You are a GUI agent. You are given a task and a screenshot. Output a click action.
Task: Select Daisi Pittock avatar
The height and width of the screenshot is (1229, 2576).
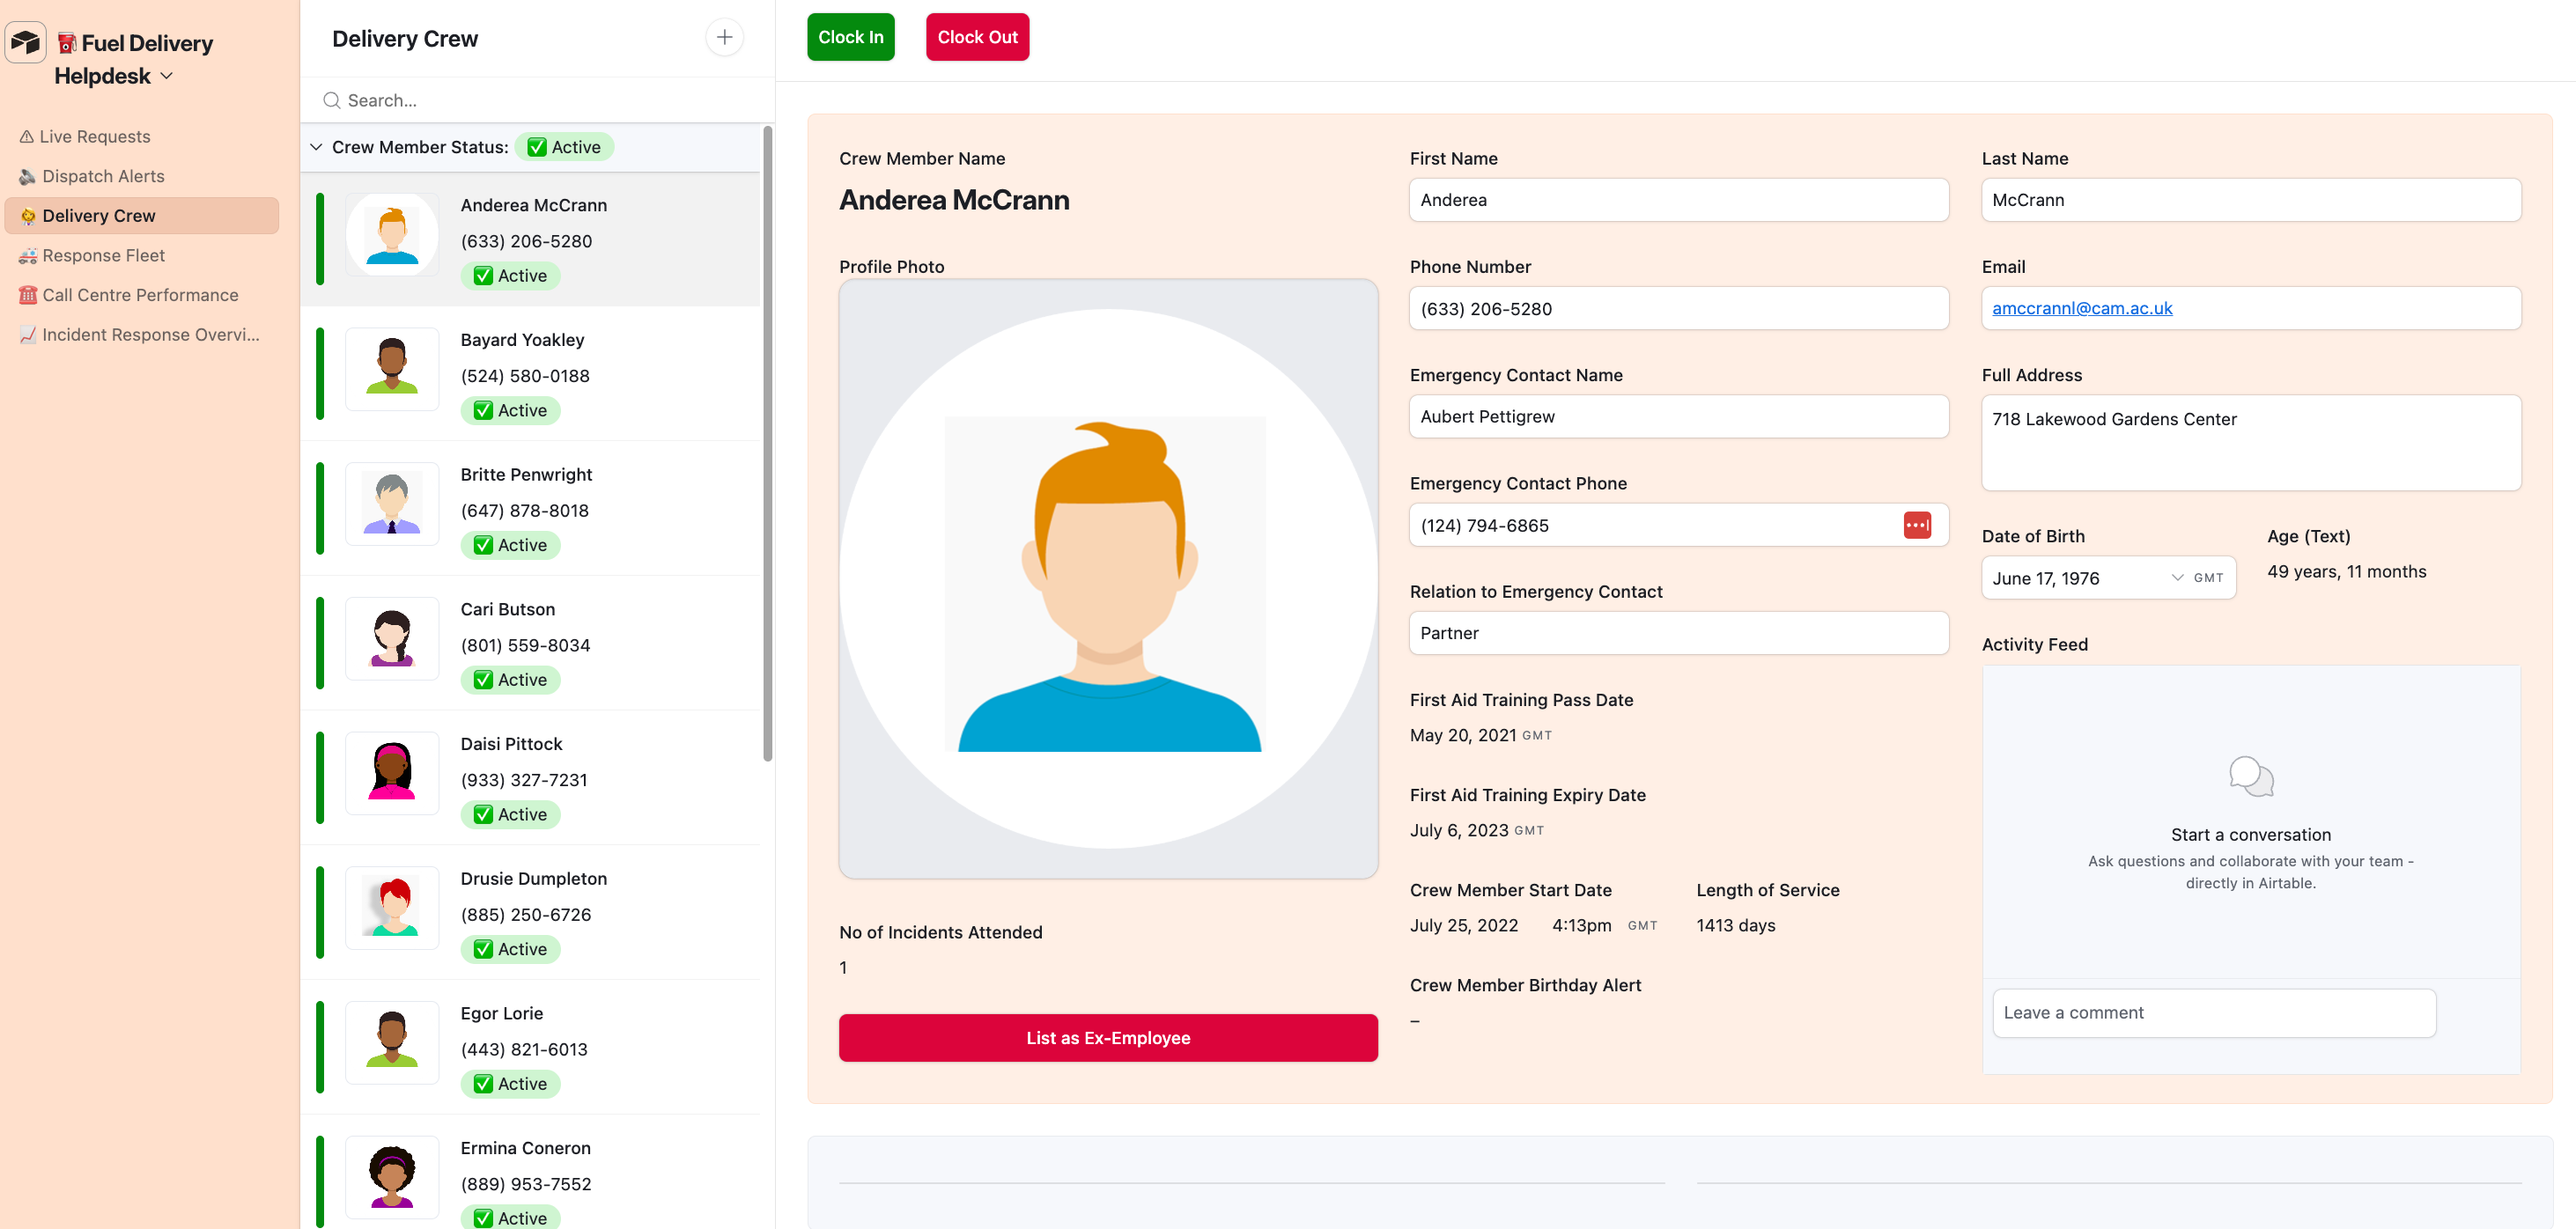tap(392, 773)
